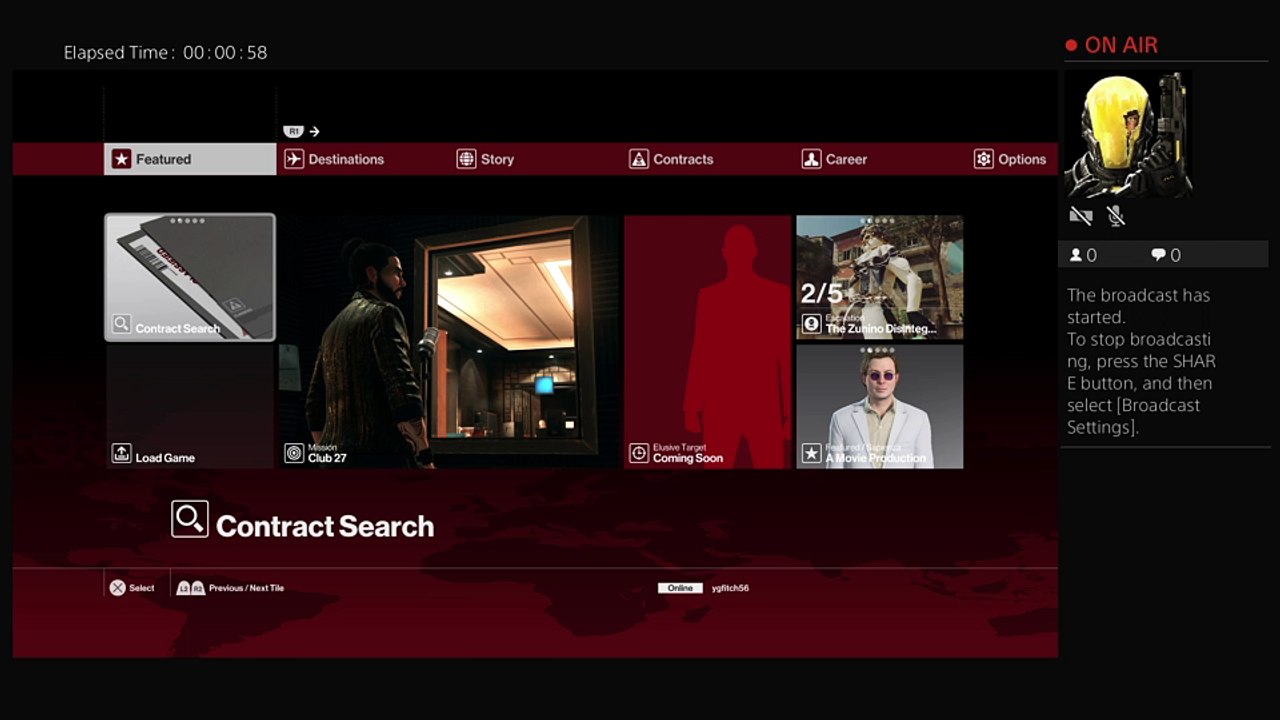This screenshot has width=1280, height=720.
Task: Click the viewers count person icon
Action: pos(1076,255)
